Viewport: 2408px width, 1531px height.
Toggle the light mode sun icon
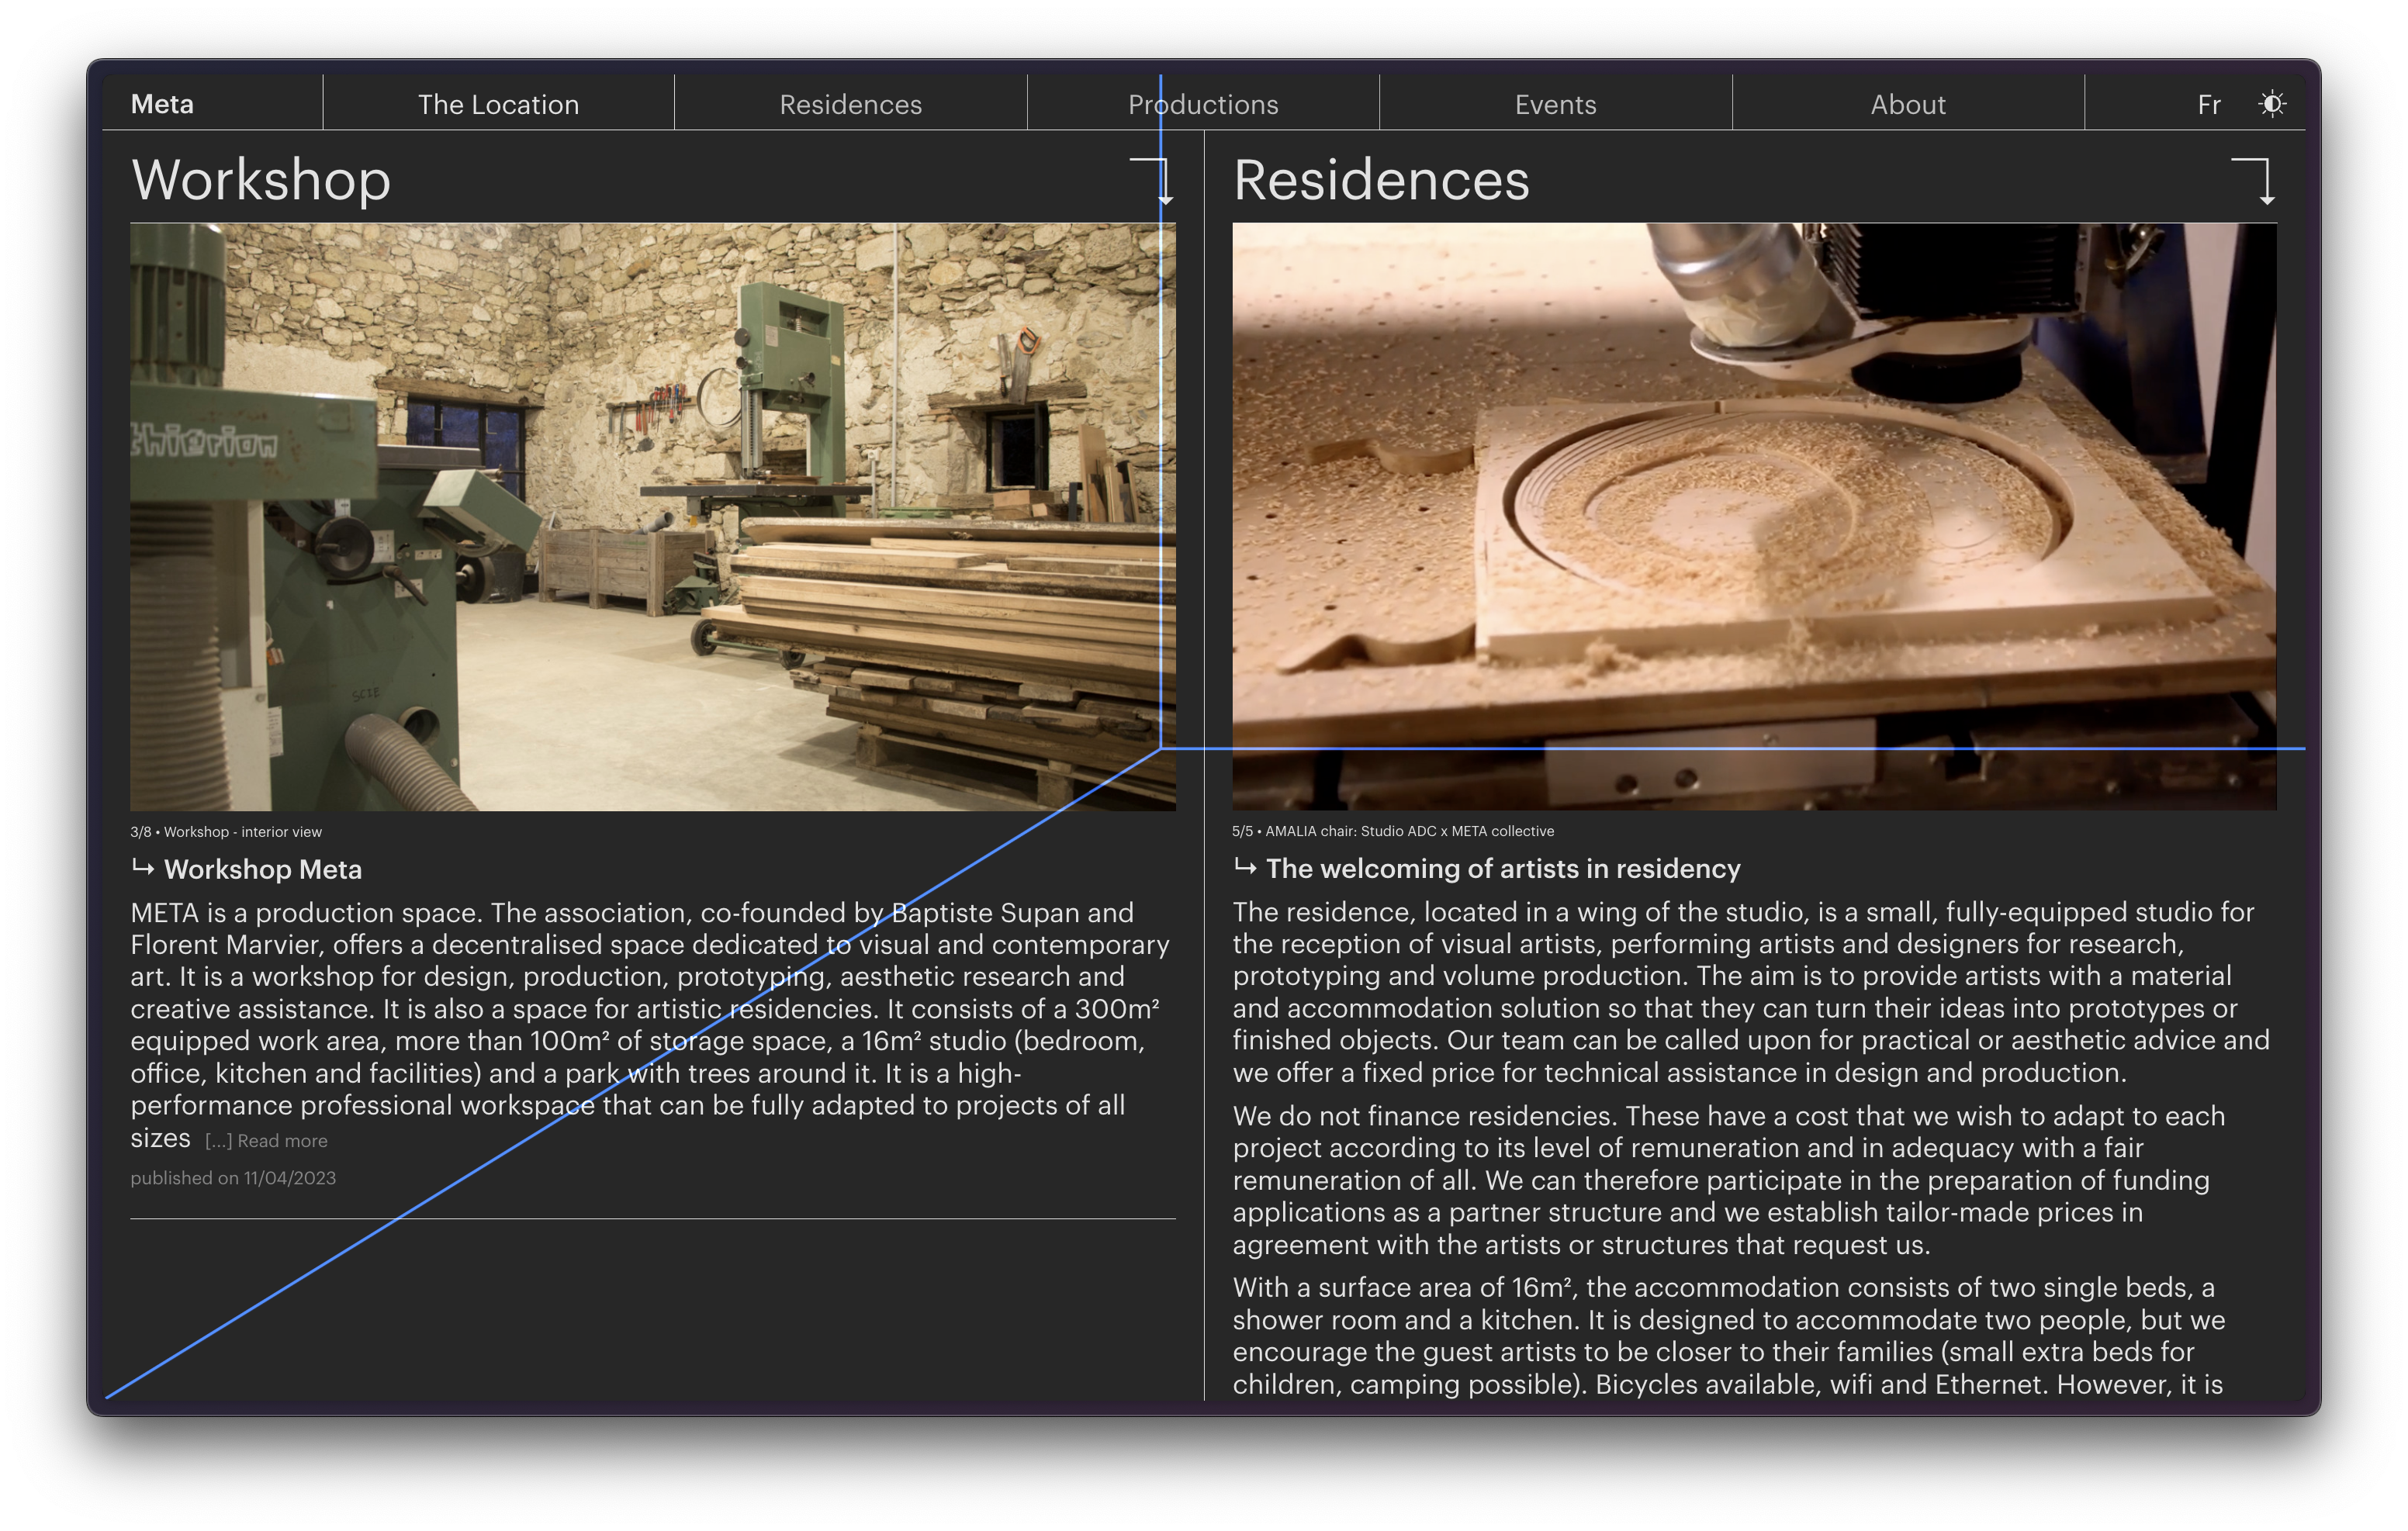click(2273, 102)
